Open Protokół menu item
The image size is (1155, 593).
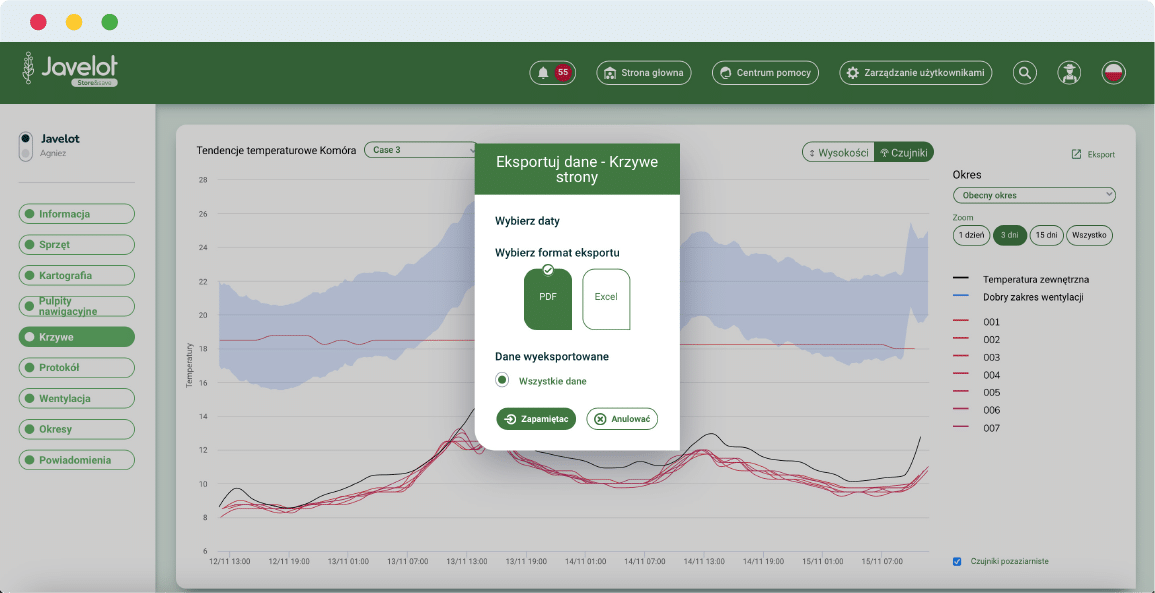point(77,368)
